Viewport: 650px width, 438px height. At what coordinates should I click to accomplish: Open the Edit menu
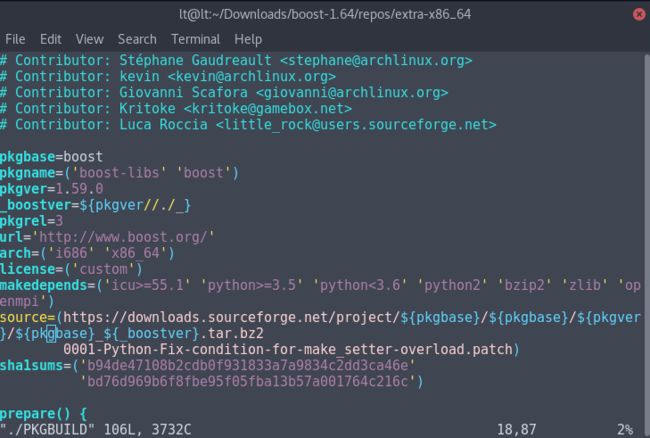coord(51,39)
